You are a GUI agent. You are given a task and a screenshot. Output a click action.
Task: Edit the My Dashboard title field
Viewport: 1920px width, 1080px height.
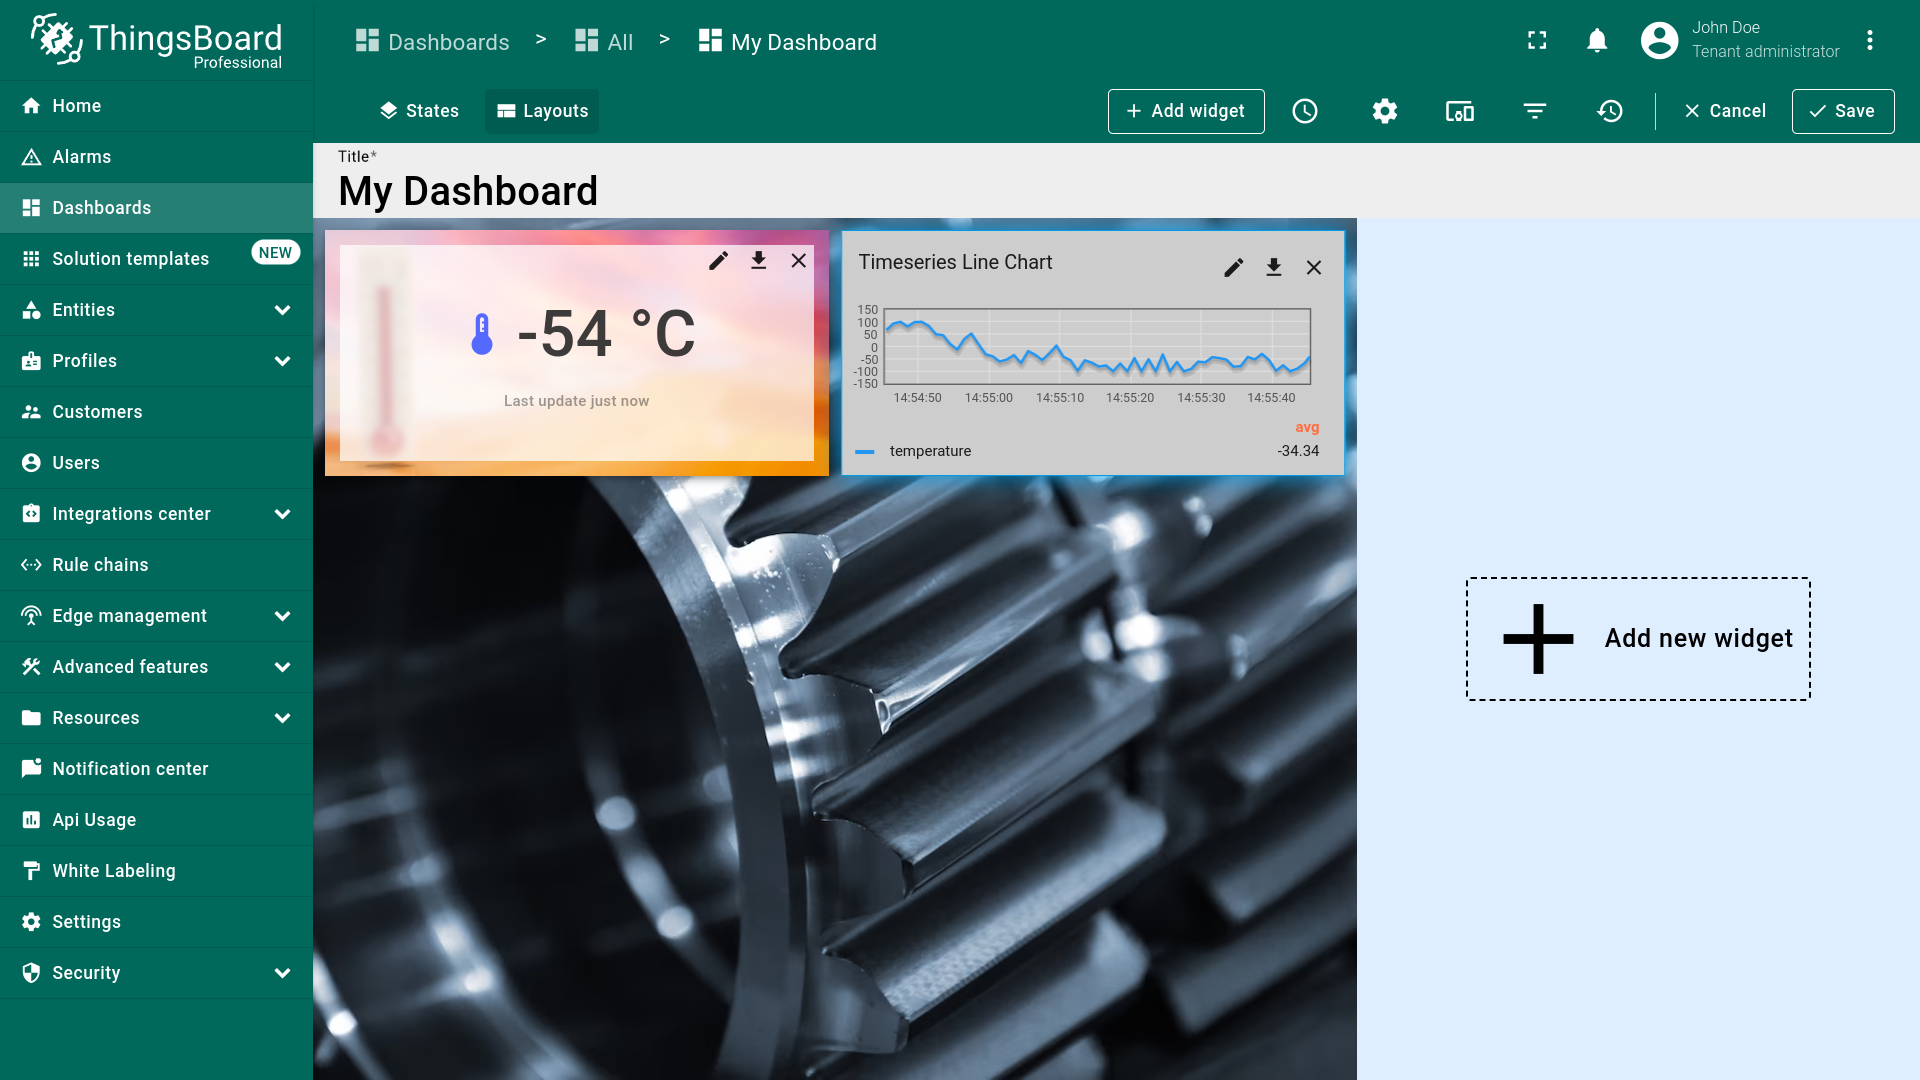[1116, 191]
